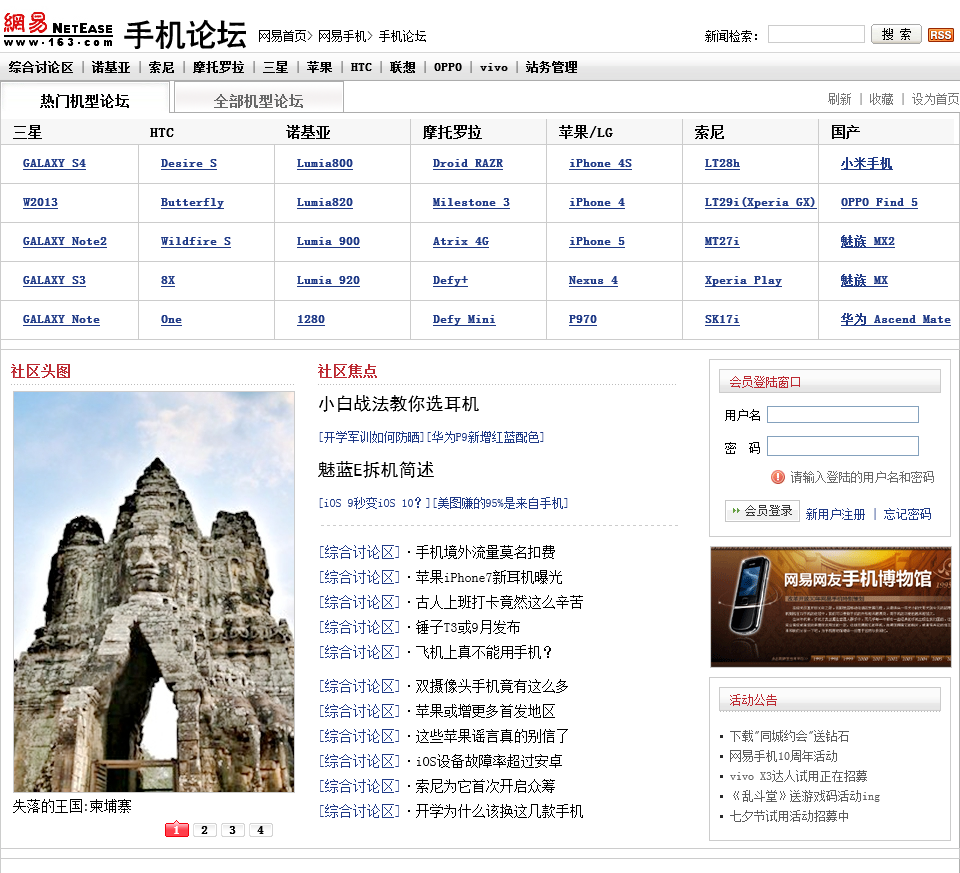Open the 联想 nav menu item
The width and height of the screenshot is (960, 873).
click(402, 67)
